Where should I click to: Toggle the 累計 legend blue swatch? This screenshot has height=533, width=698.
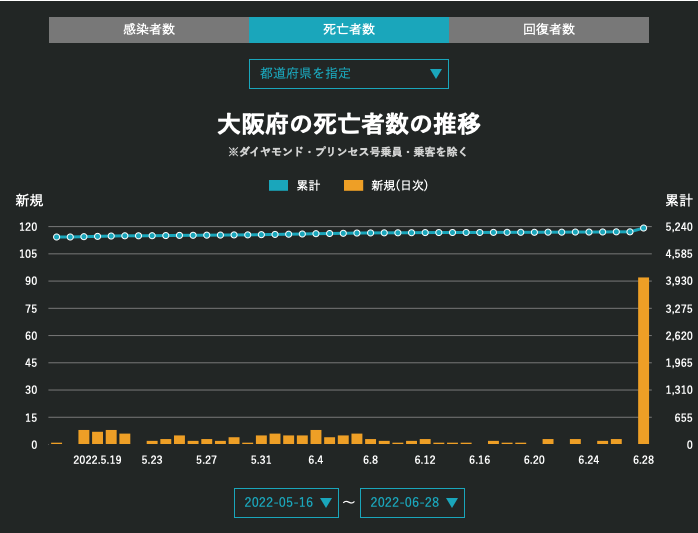click(x=278, y=186)
